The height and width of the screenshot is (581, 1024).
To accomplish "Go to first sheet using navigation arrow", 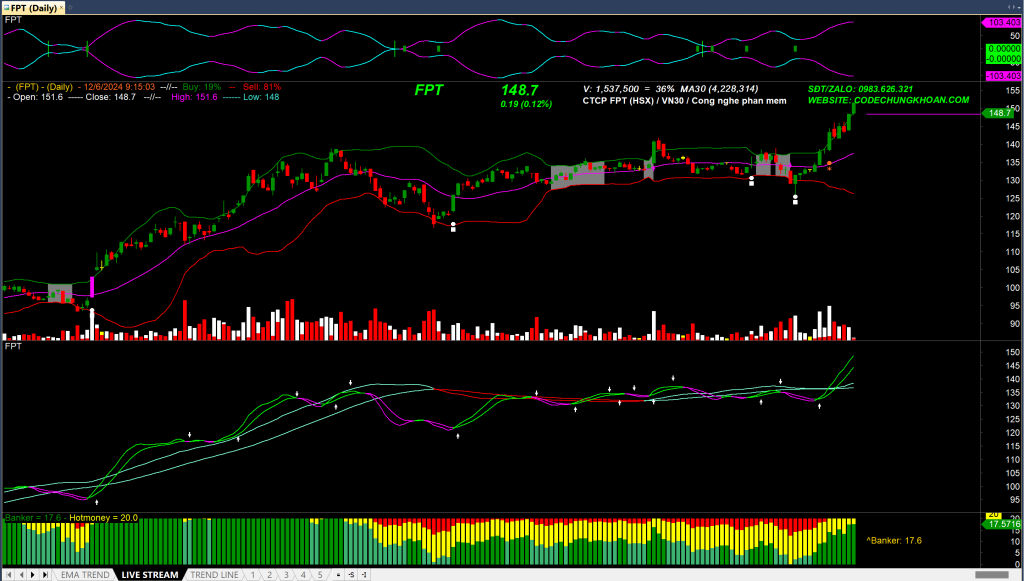I will (8, 575).
